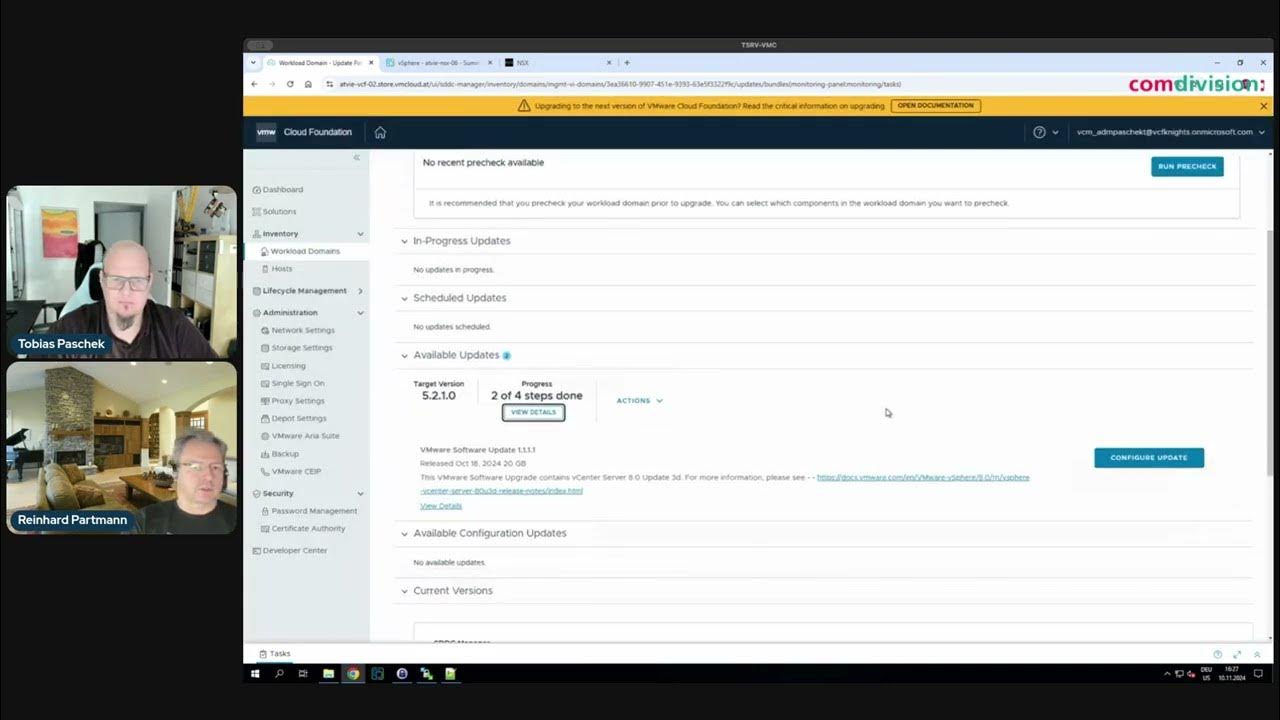1280x720 pixels.
Task: Open the Tasks panel
Action: pyautogui.click(x=275, y=654)
